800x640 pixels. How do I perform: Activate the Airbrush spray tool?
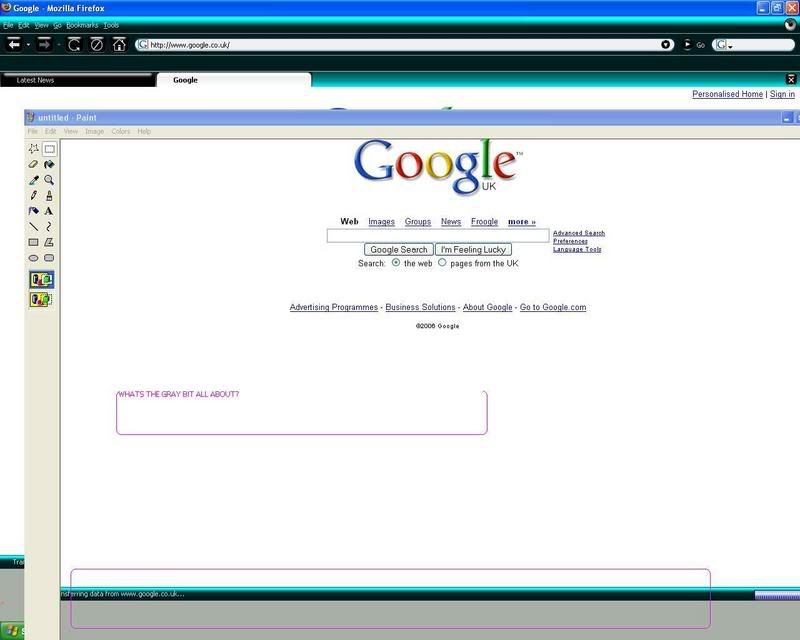[x=34, y=211]
